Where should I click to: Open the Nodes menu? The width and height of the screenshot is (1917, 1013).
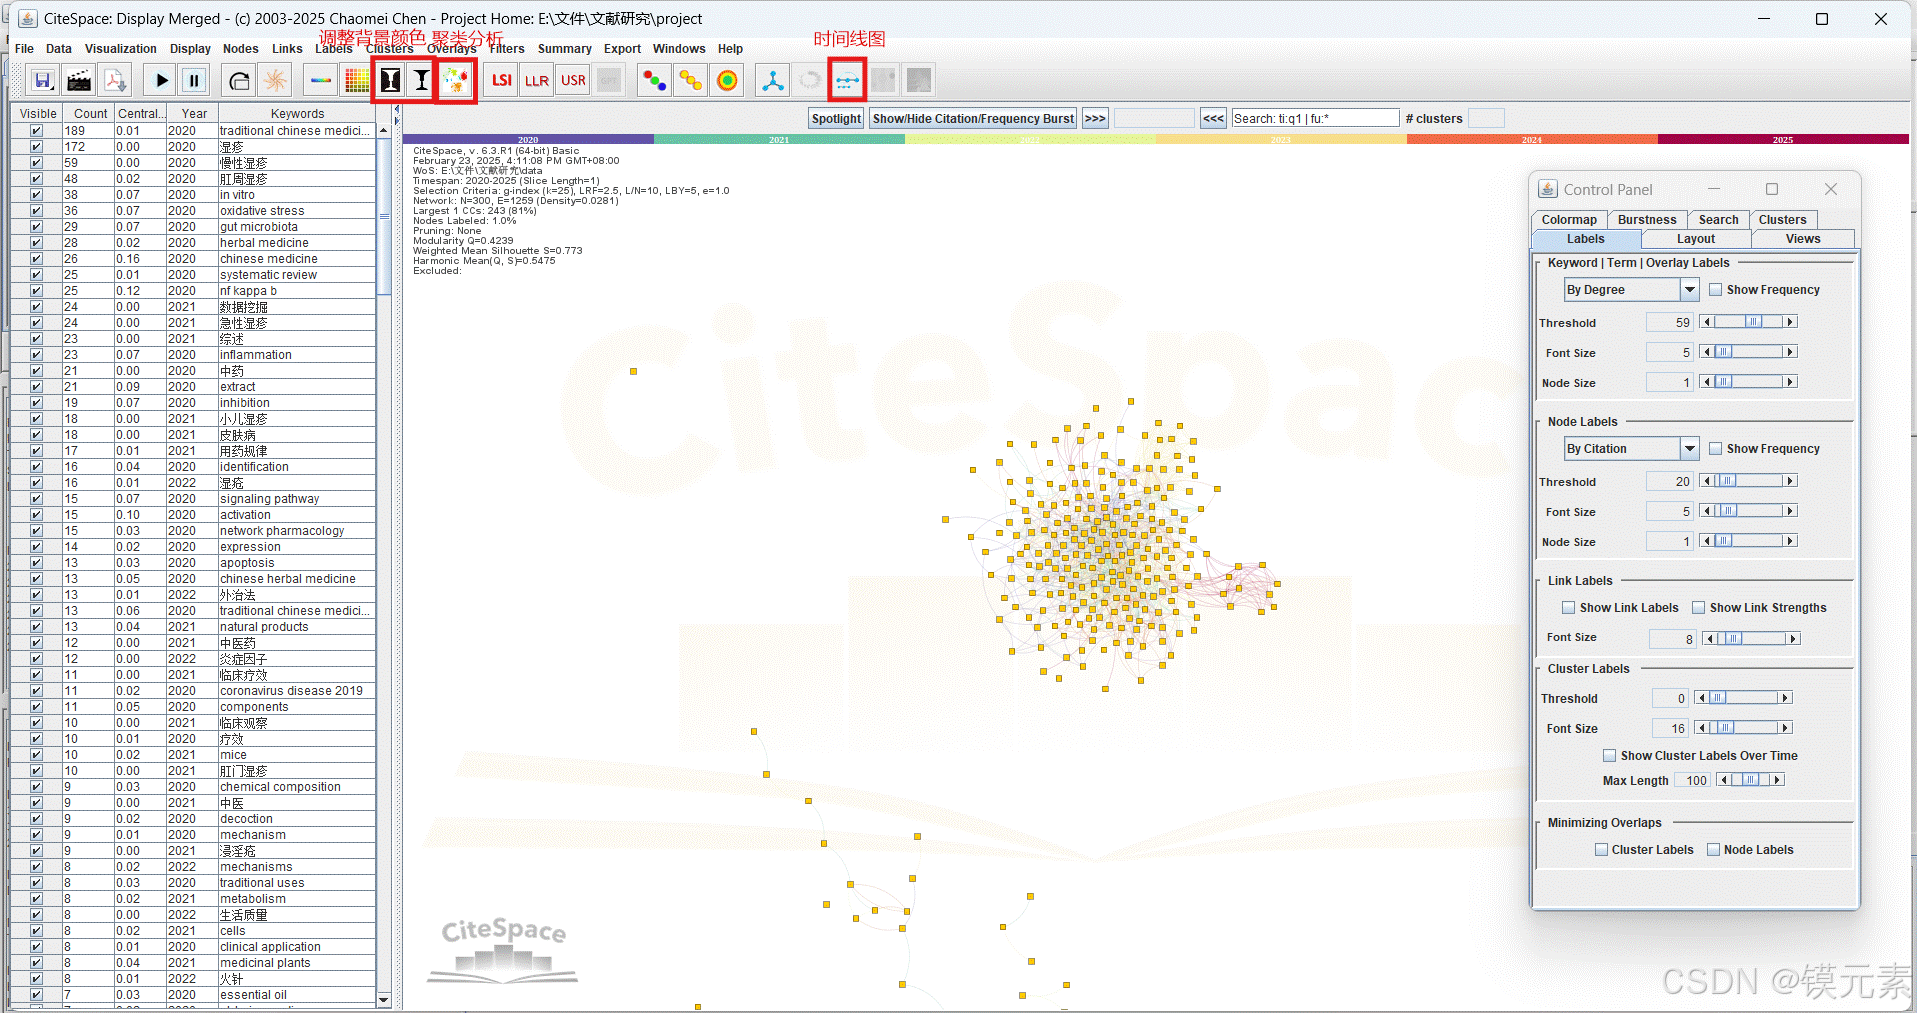[x=240, y=49]
